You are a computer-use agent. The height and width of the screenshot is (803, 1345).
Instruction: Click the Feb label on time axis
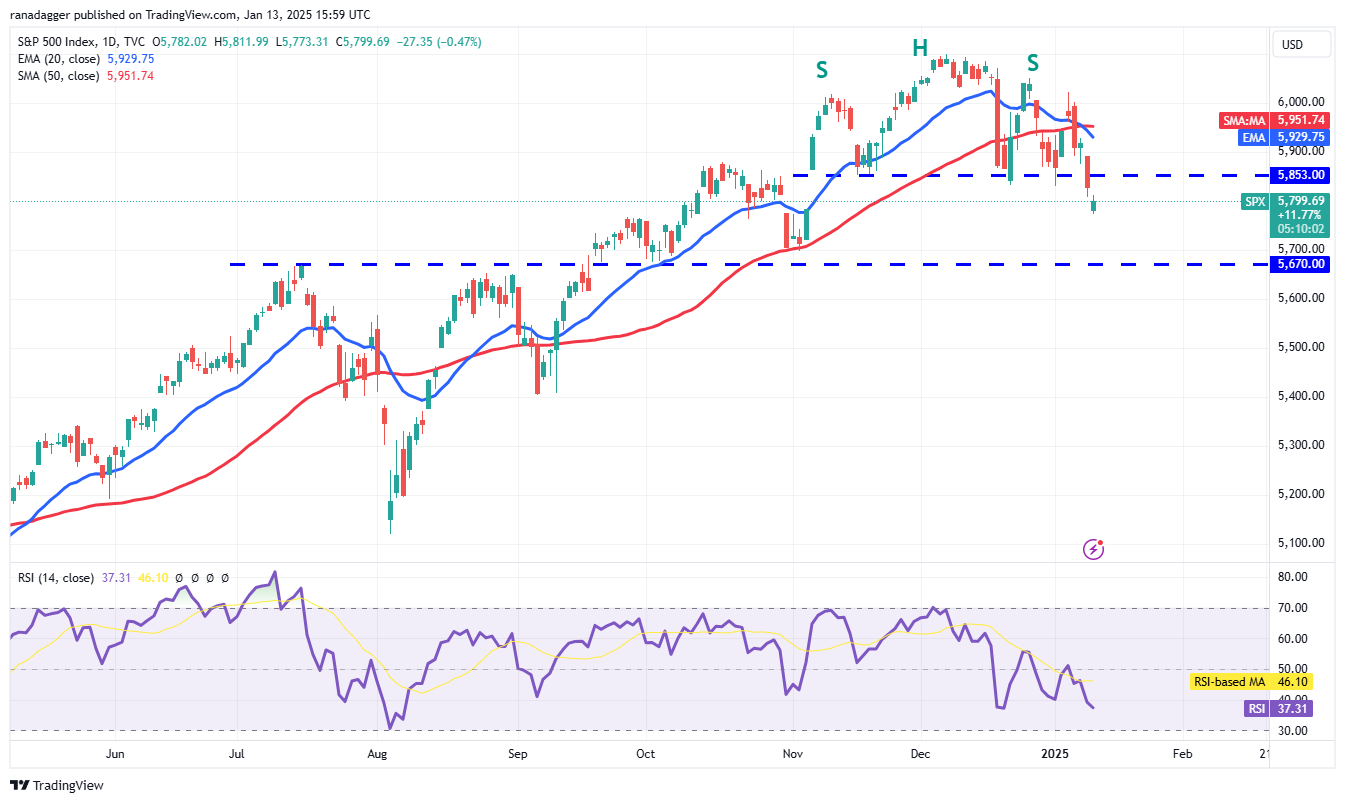coord(1181,754)
